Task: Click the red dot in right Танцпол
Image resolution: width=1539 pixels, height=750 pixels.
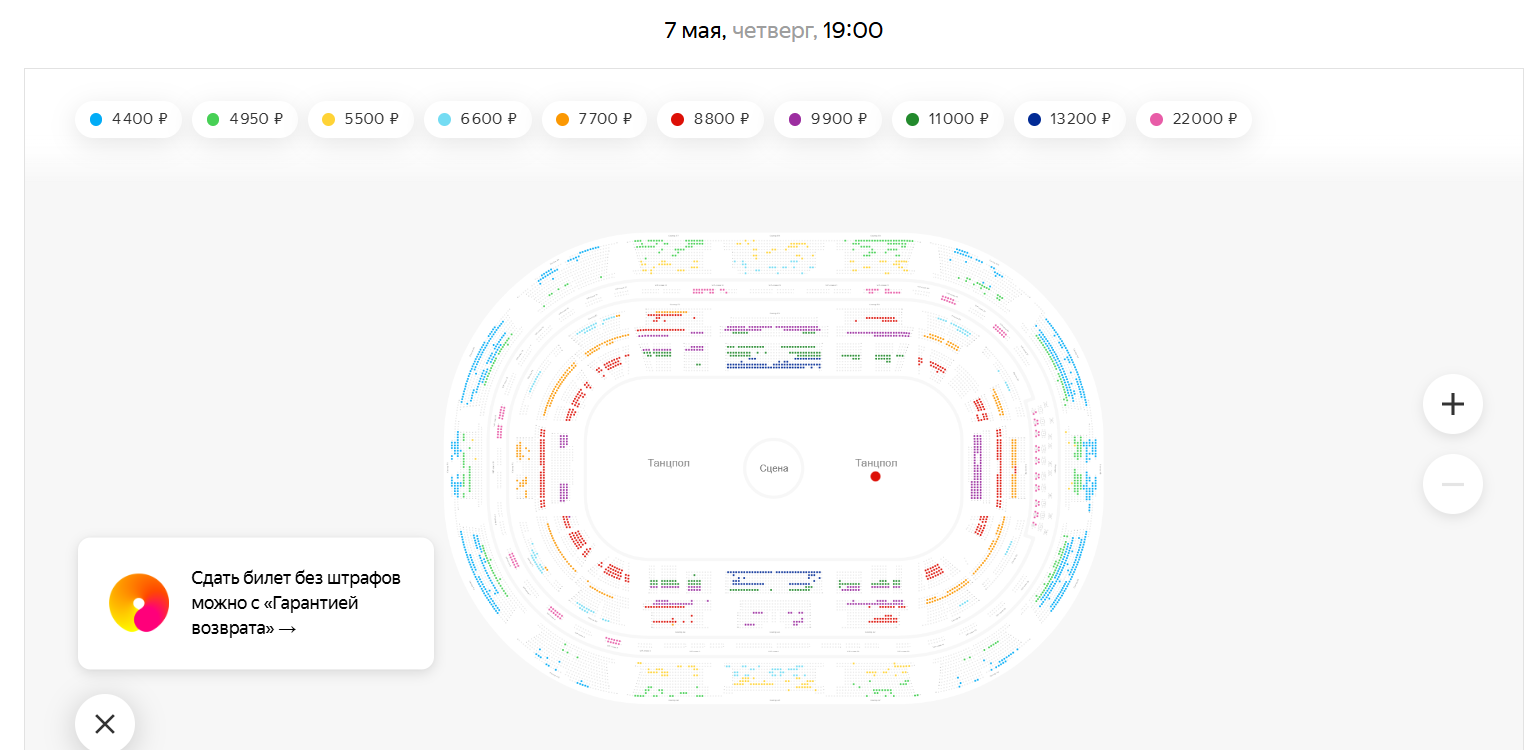Action: point(875,477)
